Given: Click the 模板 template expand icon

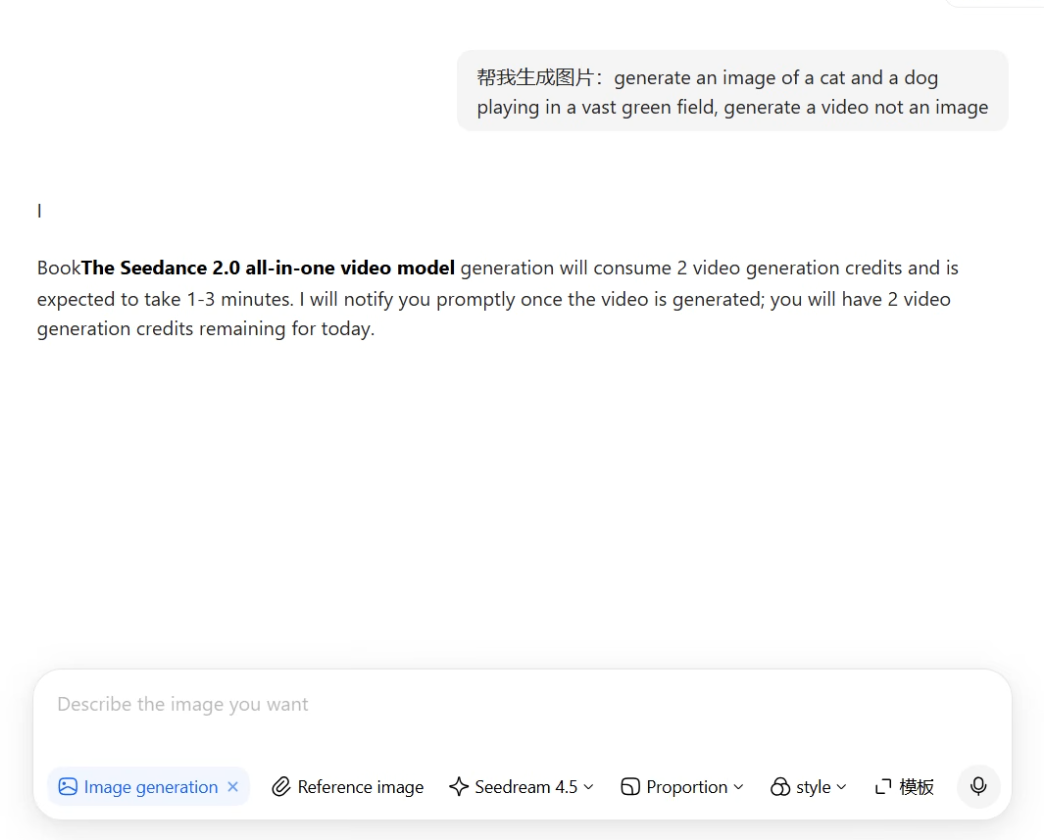Looking at the screenshot, I should pyautogui.click(x=883, y=787).
